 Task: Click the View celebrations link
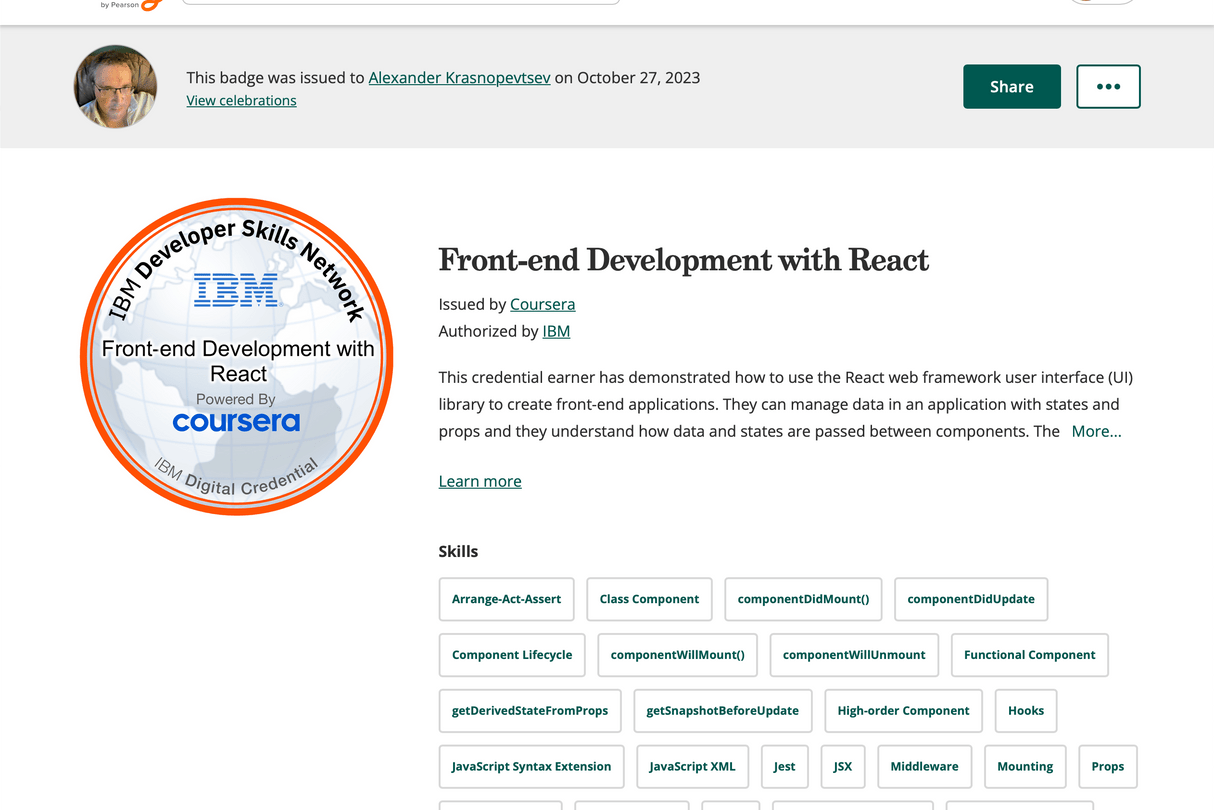click(x=241, y=100)
